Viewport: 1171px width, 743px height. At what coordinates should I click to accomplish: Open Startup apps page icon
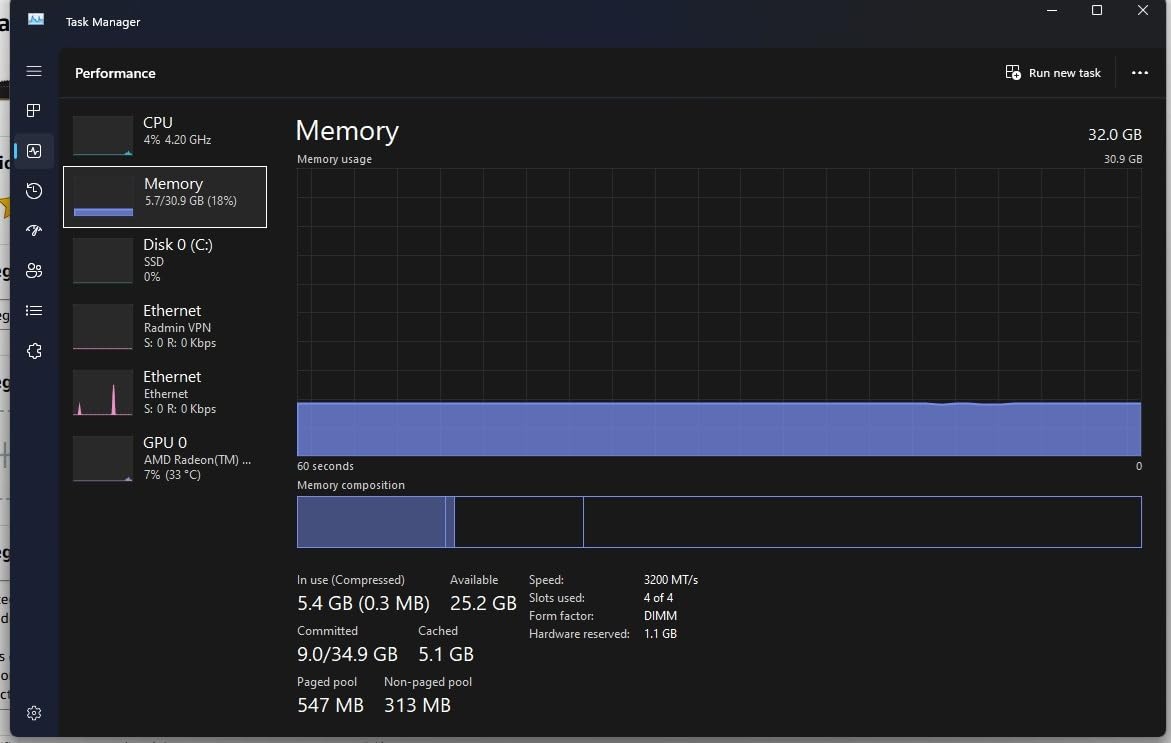(x=34, y=230)
